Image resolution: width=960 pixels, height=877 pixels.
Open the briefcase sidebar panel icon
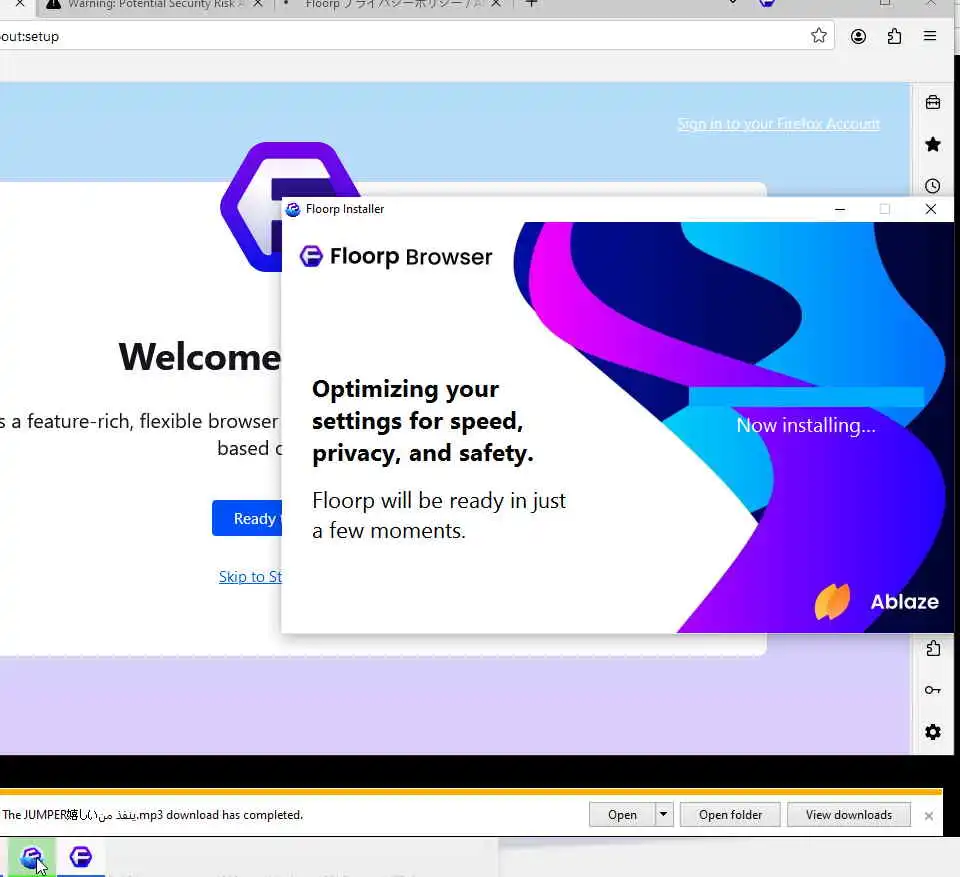tap(932, 102)
